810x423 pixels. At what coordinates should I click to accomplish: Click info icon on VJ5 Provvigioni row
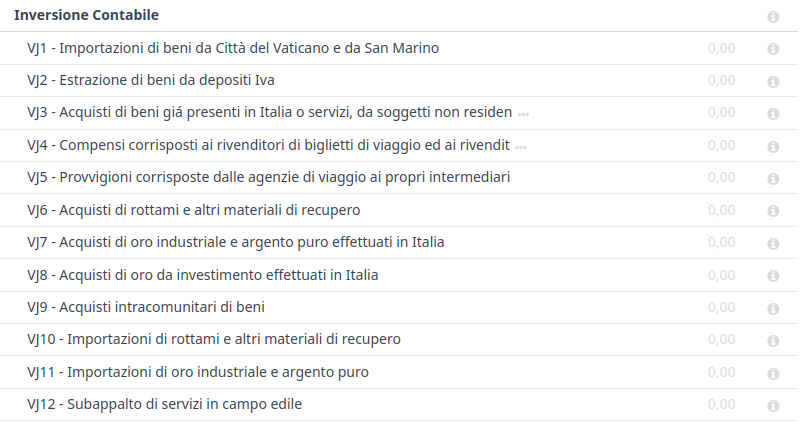click(x=773, y=178)
